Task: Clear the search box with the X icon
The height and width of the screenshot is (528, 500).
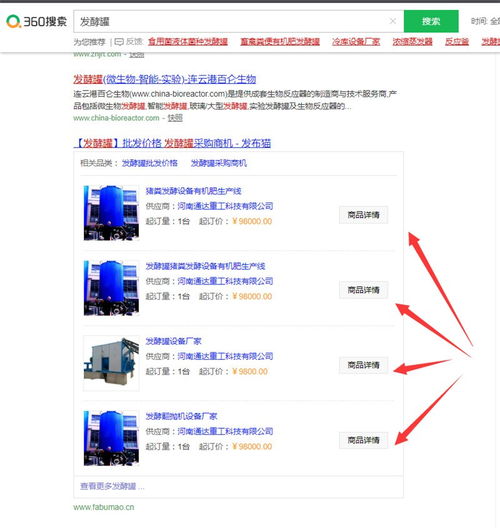Action: pyautogui.click(x=393, y=21)
